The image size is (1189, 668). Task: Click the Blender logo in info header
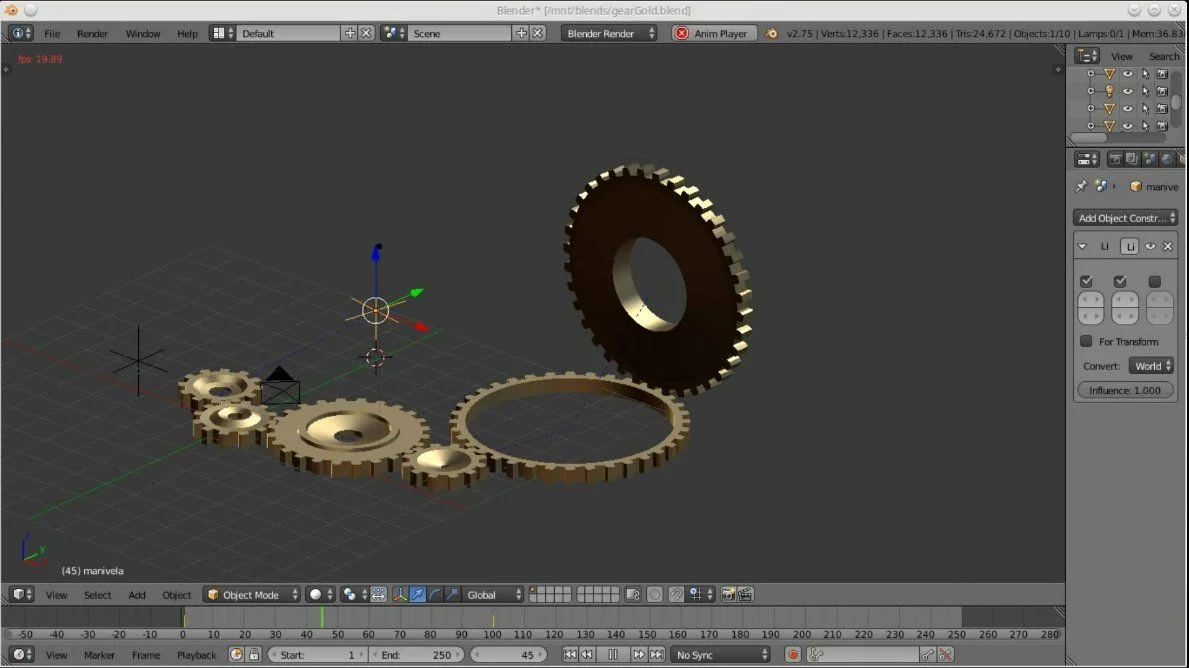[771, 33]
